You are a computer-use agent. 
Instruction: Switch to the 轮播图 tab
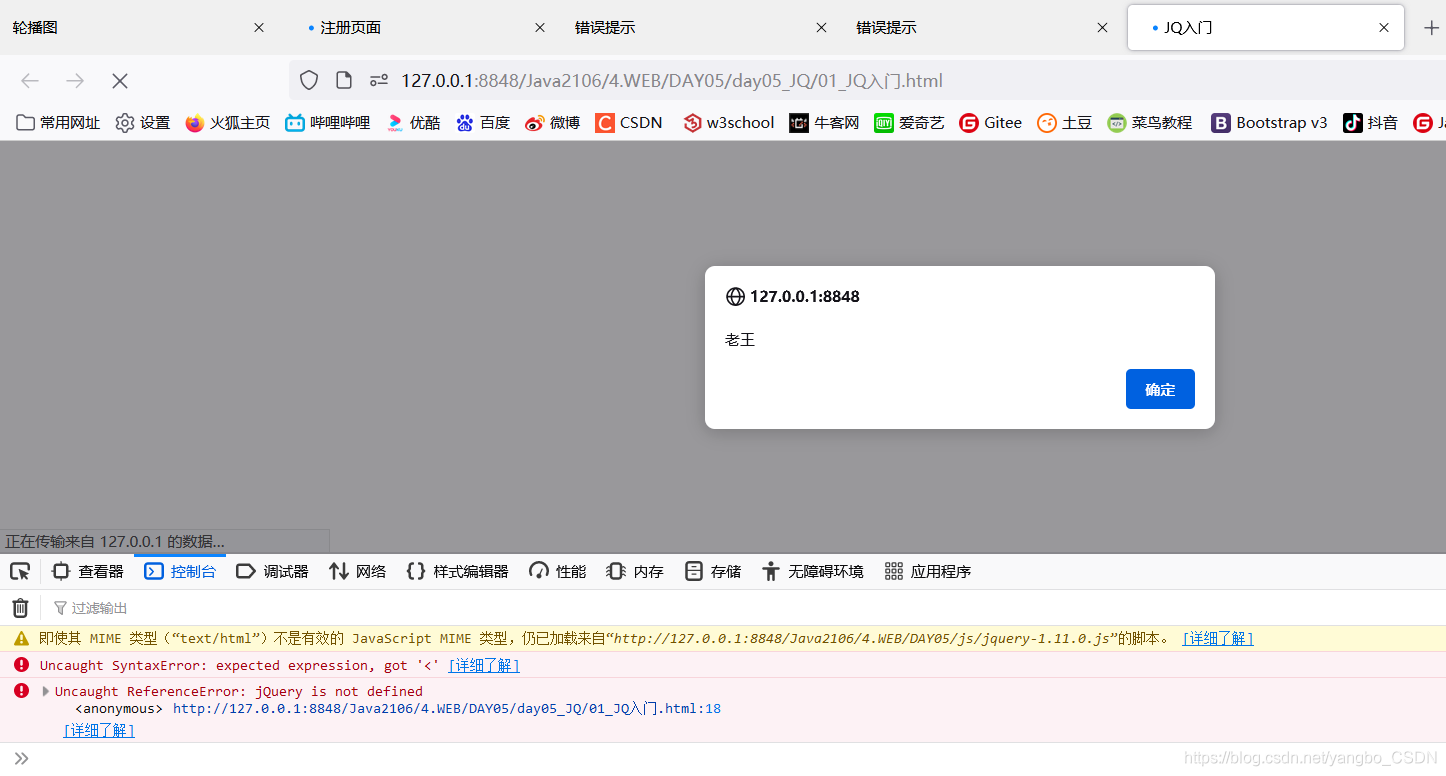(140, 28)
